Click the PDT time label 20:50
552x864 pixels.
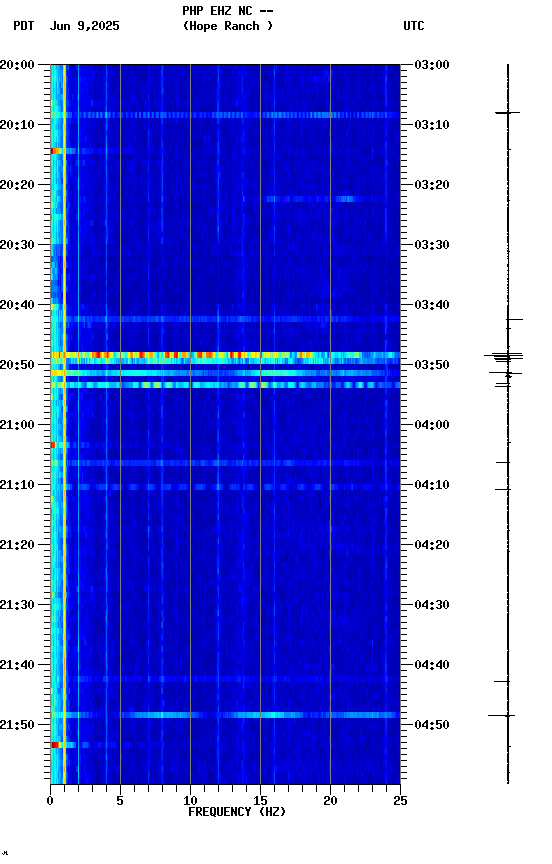tap(17, 365)
